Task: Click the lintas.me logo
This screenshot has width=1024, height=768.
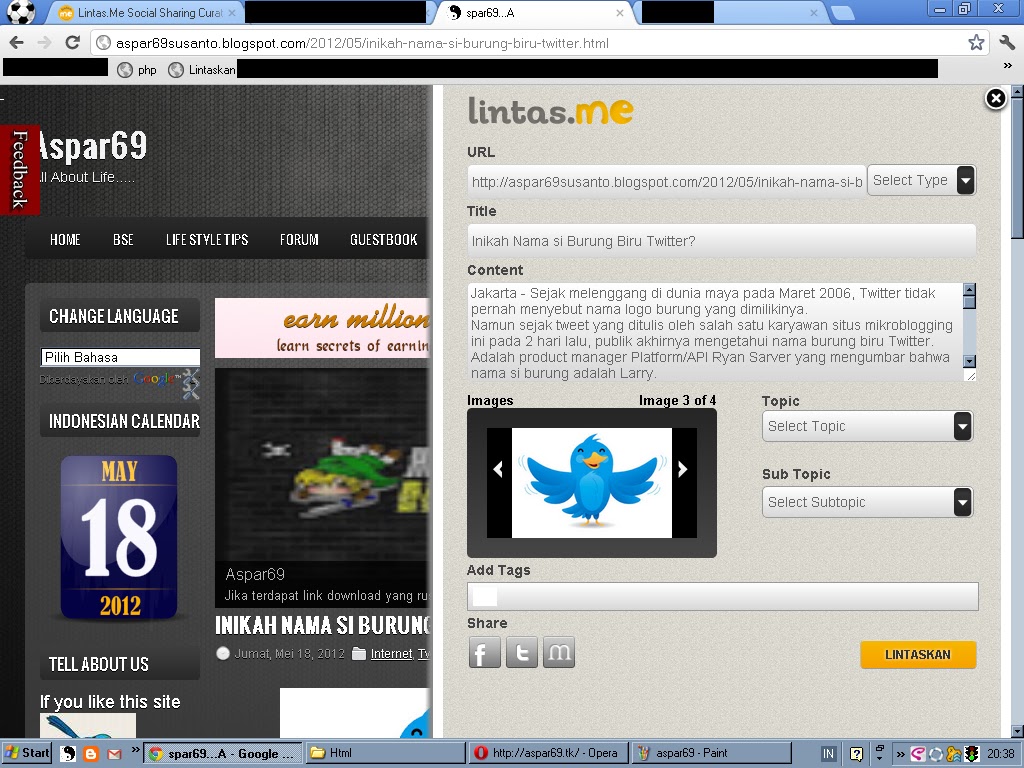Action: coord(550,111)
